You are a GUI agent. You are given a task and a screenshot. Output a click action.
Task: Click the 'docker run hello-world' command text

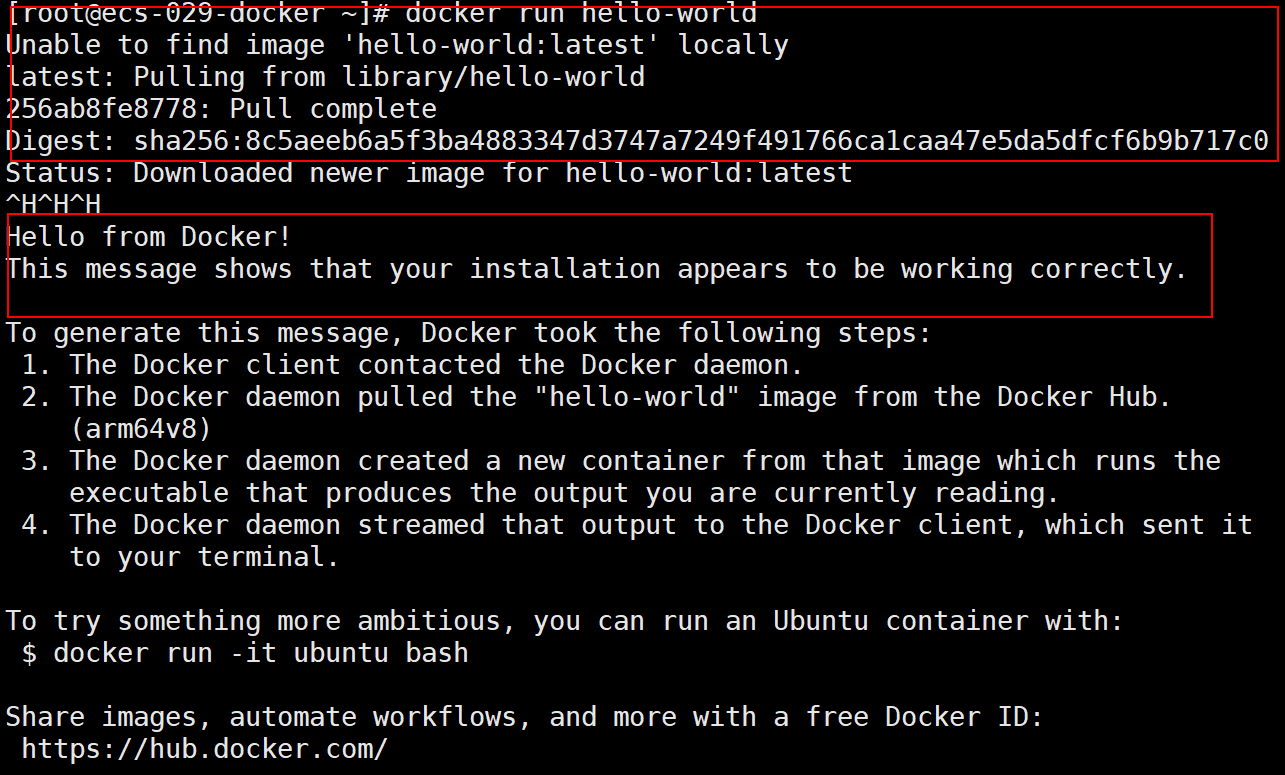[581, 13]
